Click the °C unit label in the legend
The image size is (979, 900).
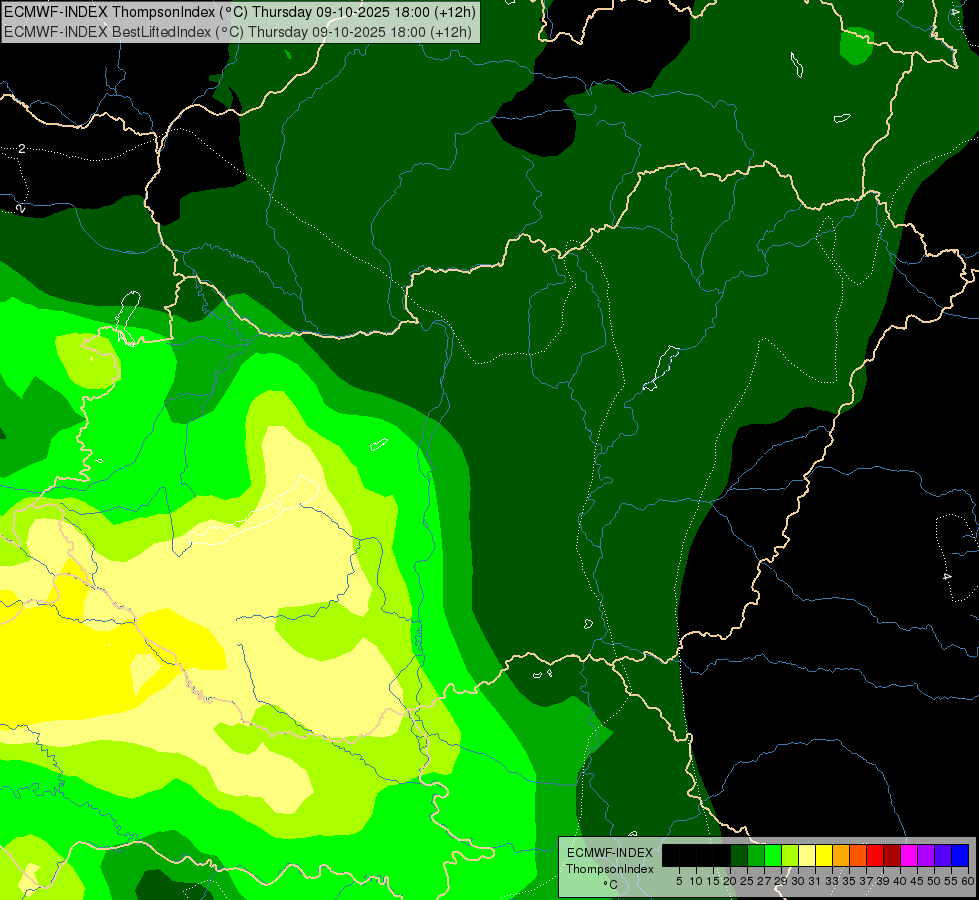609,884
